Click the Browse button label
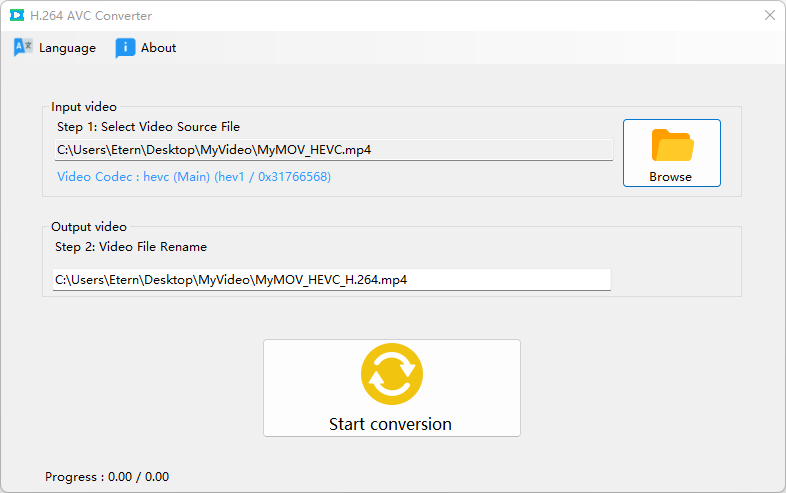The image size is (786, 493). 671,177
